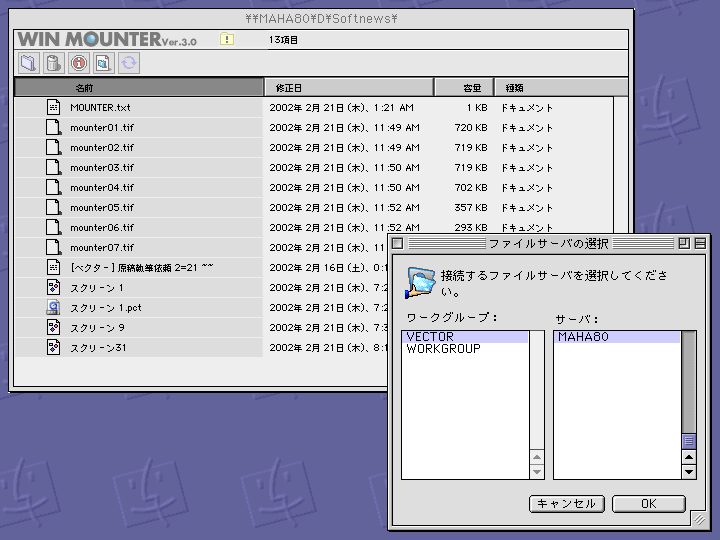Select the mounter01.tif file icon

point(53,127)
